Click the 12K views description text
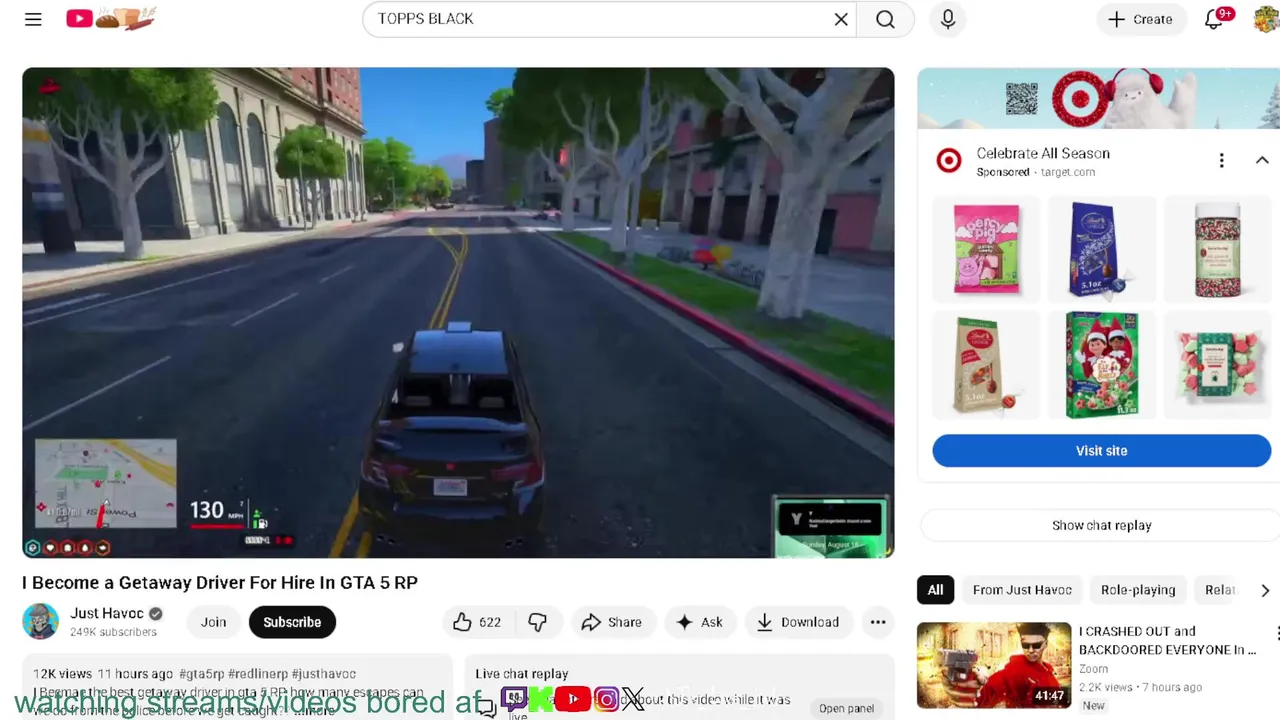Screen dimensions: 1280x720 click(x=62, y=674)
